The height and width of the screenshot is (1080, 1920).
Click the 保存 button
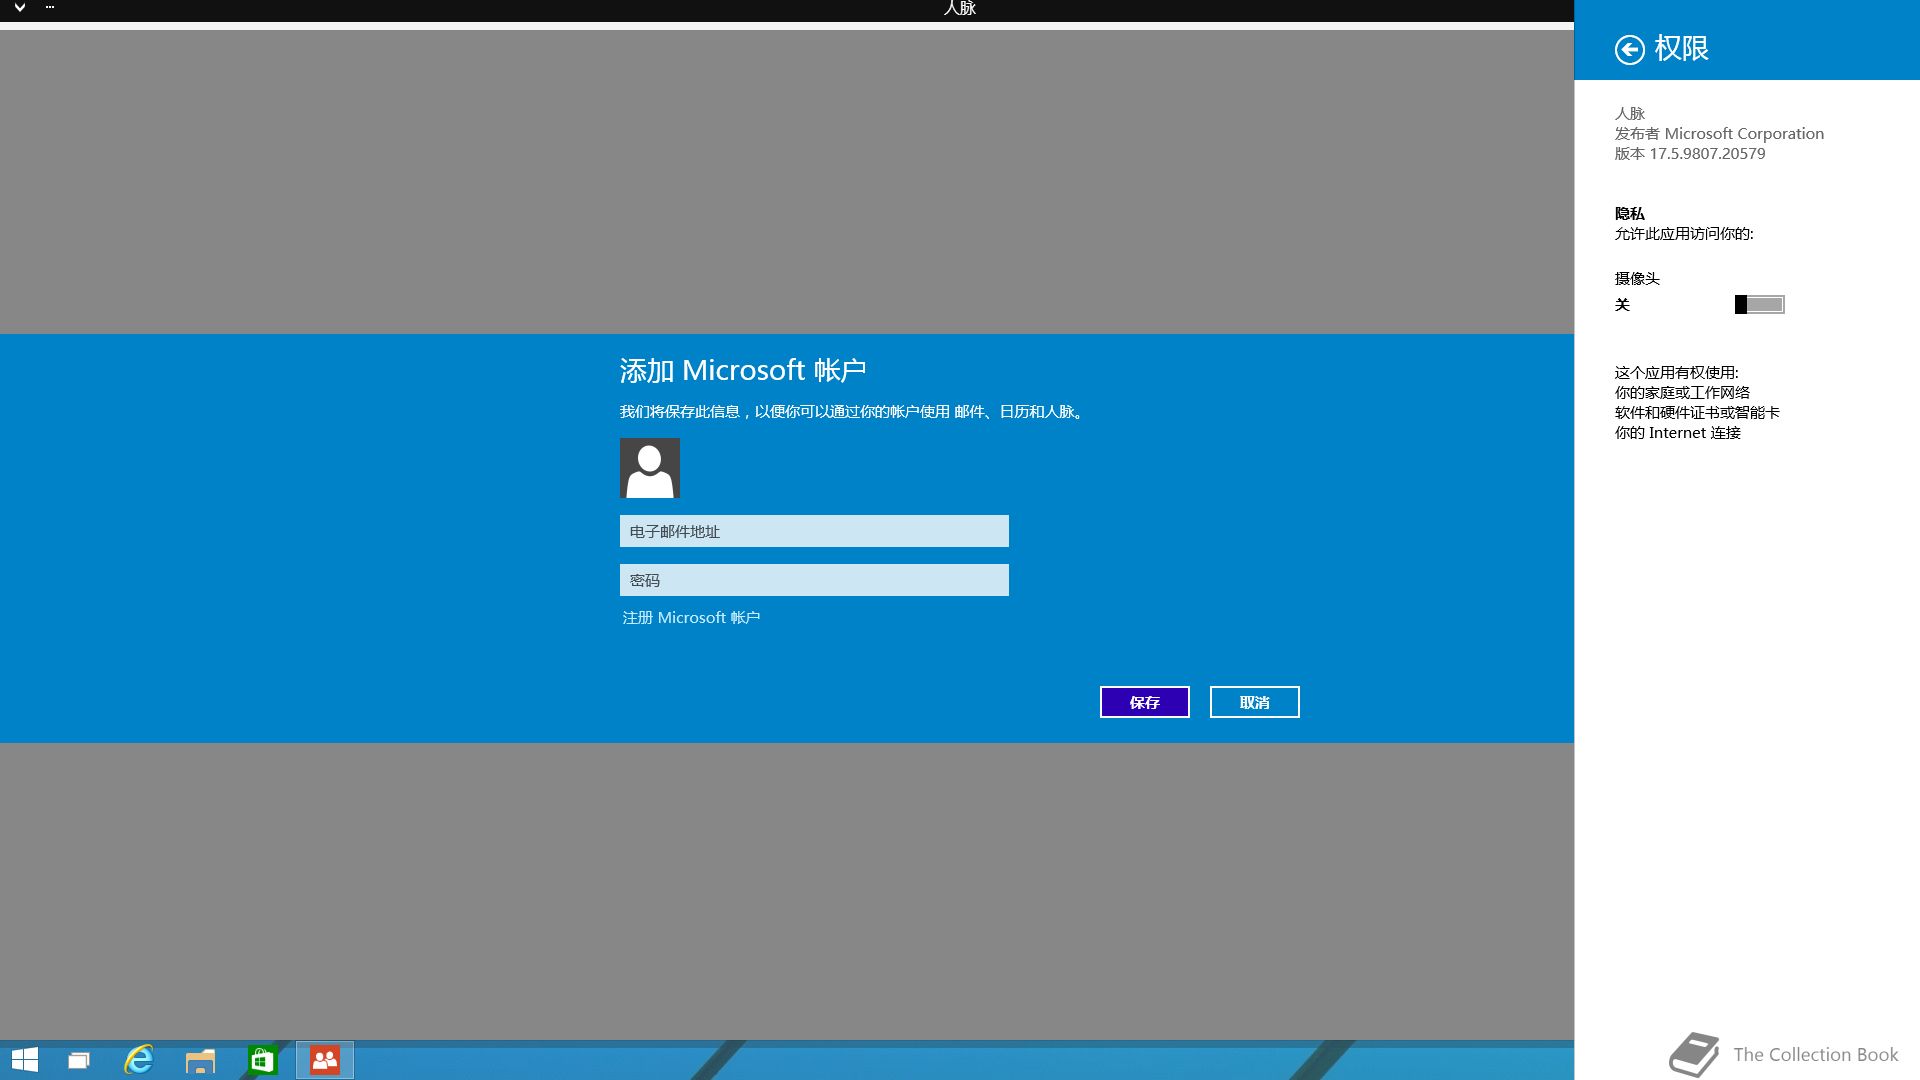point(1144,702)
